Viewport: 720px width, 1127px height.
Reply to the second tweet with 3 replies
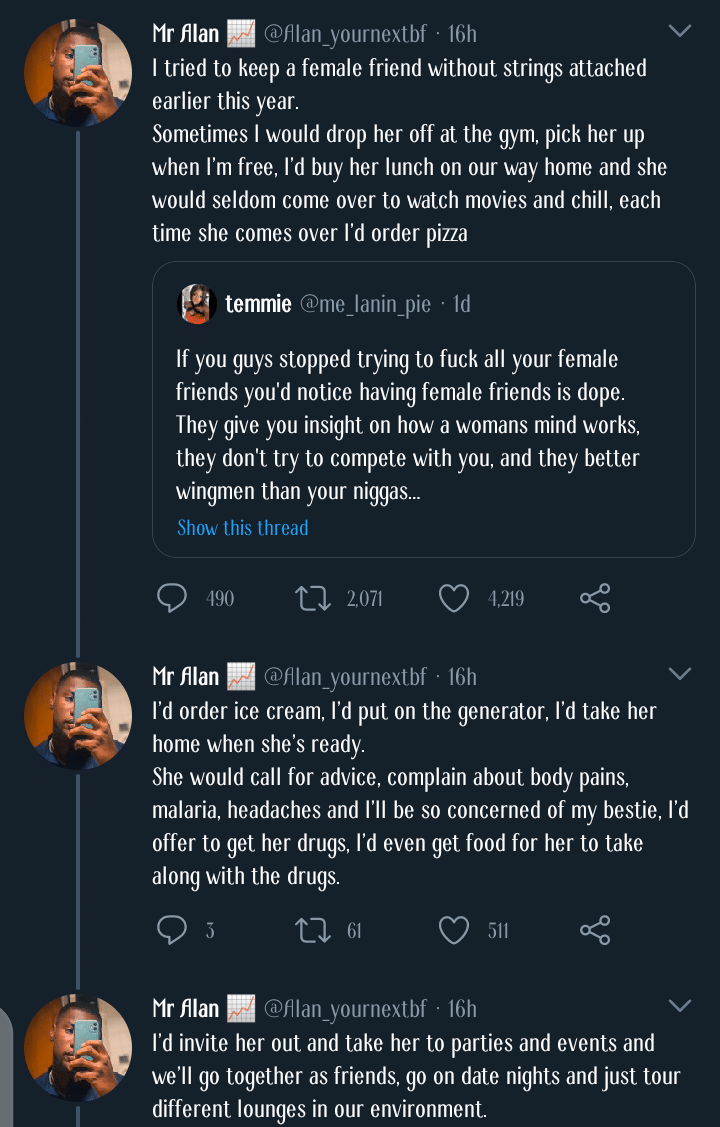pyautogui.click(x=173, y=931)
